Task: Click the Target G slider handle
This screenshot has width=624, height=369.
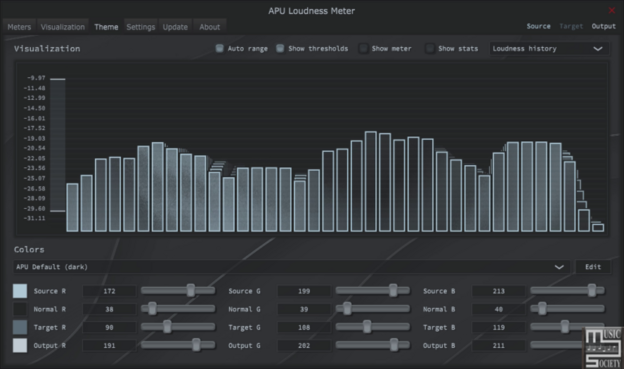Action: [x=367, y=327]
